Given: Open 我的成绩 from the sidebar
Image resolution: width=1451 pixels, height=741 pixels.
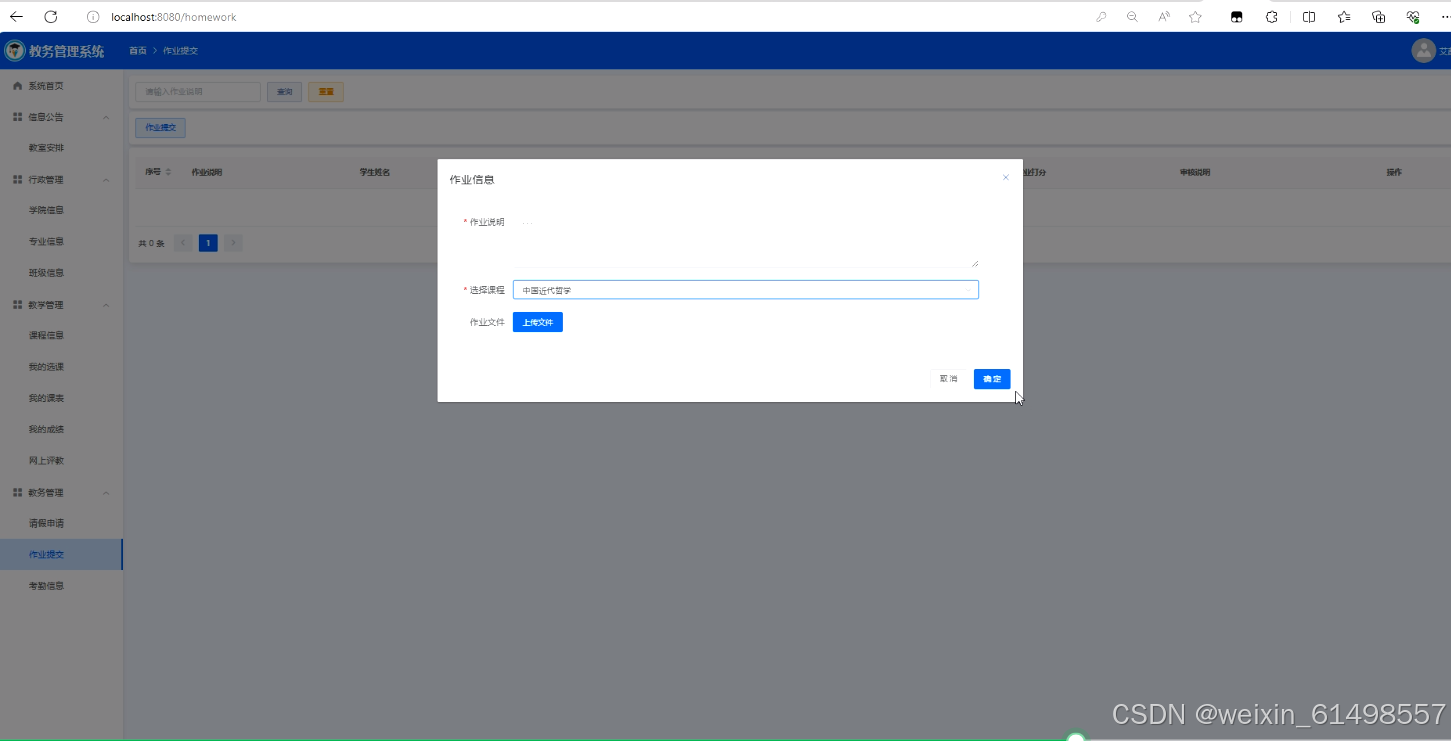Looking at the screenshot, I should [46, 428].
